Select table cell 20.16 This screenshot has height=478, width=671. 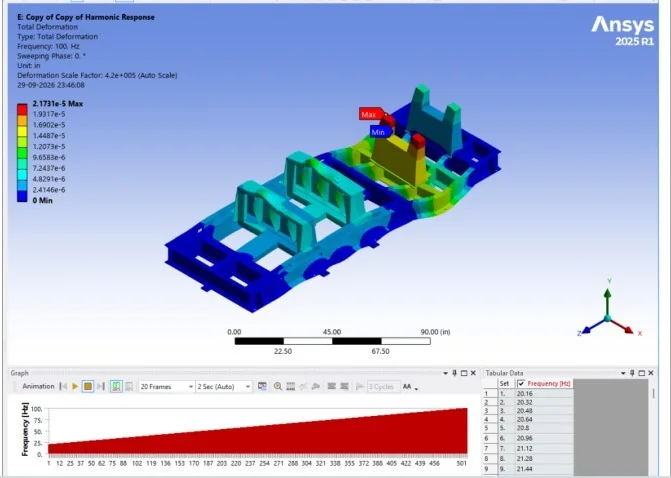tap(544, 394)
